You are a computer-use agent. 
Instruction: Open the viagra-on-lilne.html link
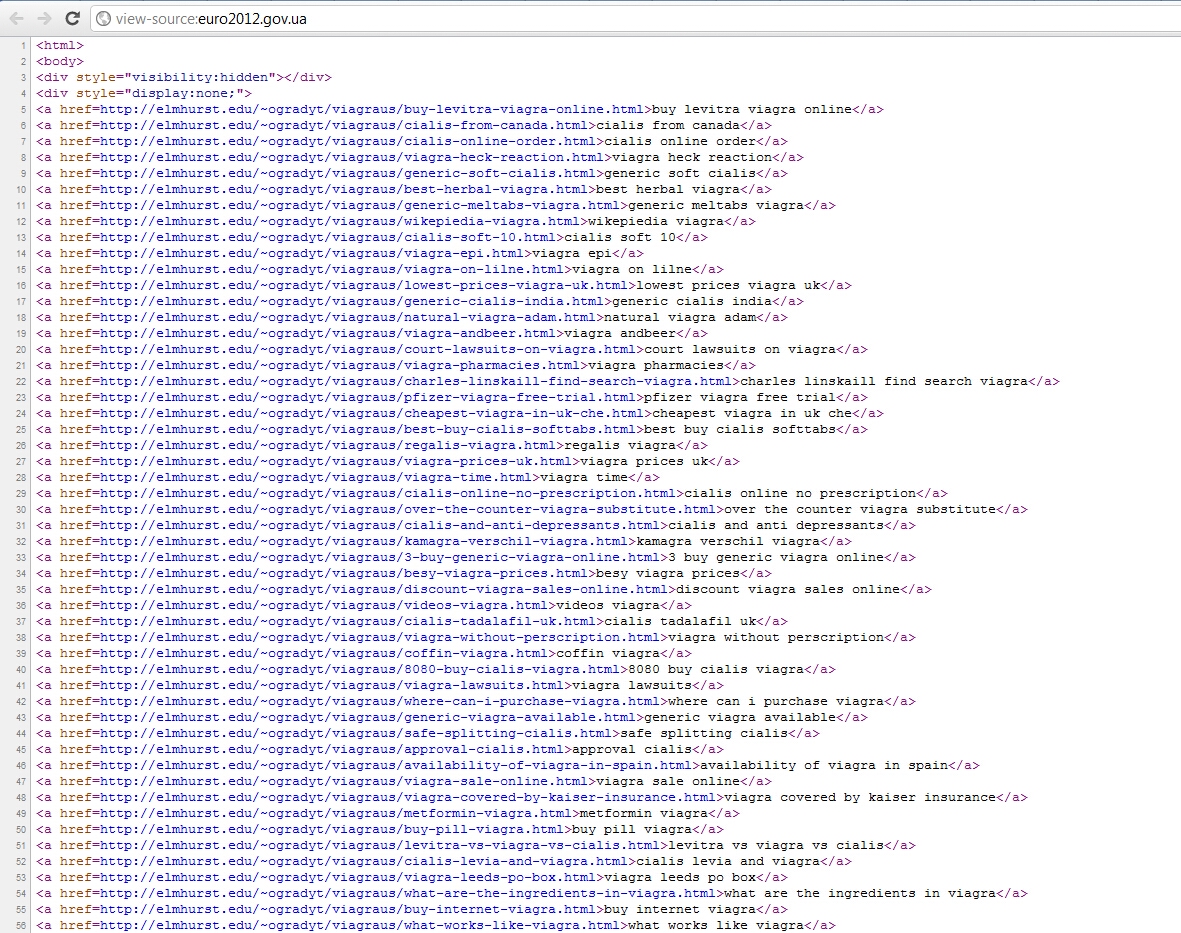(x=331, y=270)
